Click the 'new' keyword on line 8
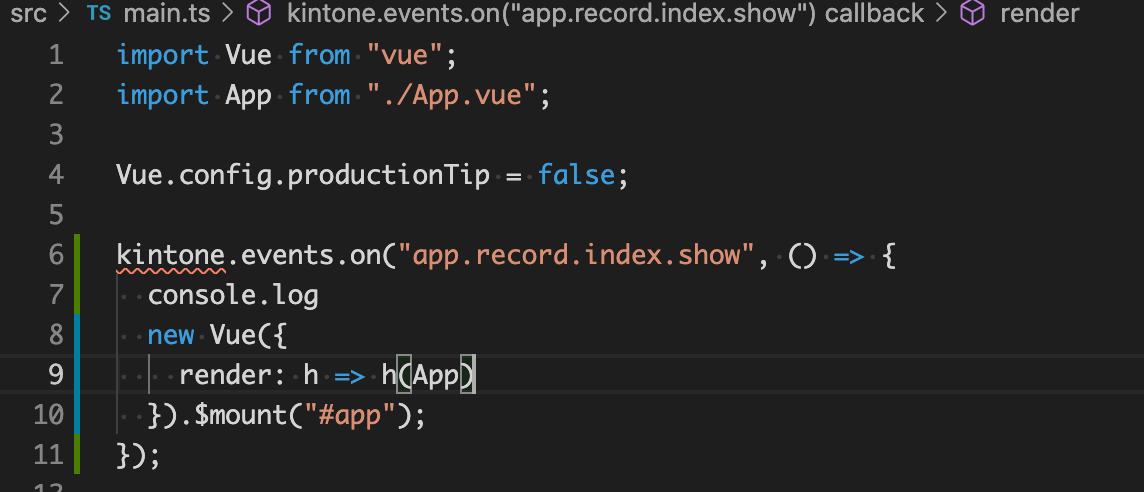 (x=171, y=335)
